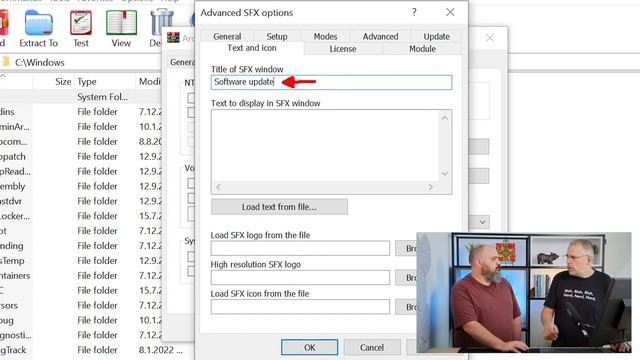Select the System Folder row
The width and height of the screenshot is (640, 360).
(81, 97)
